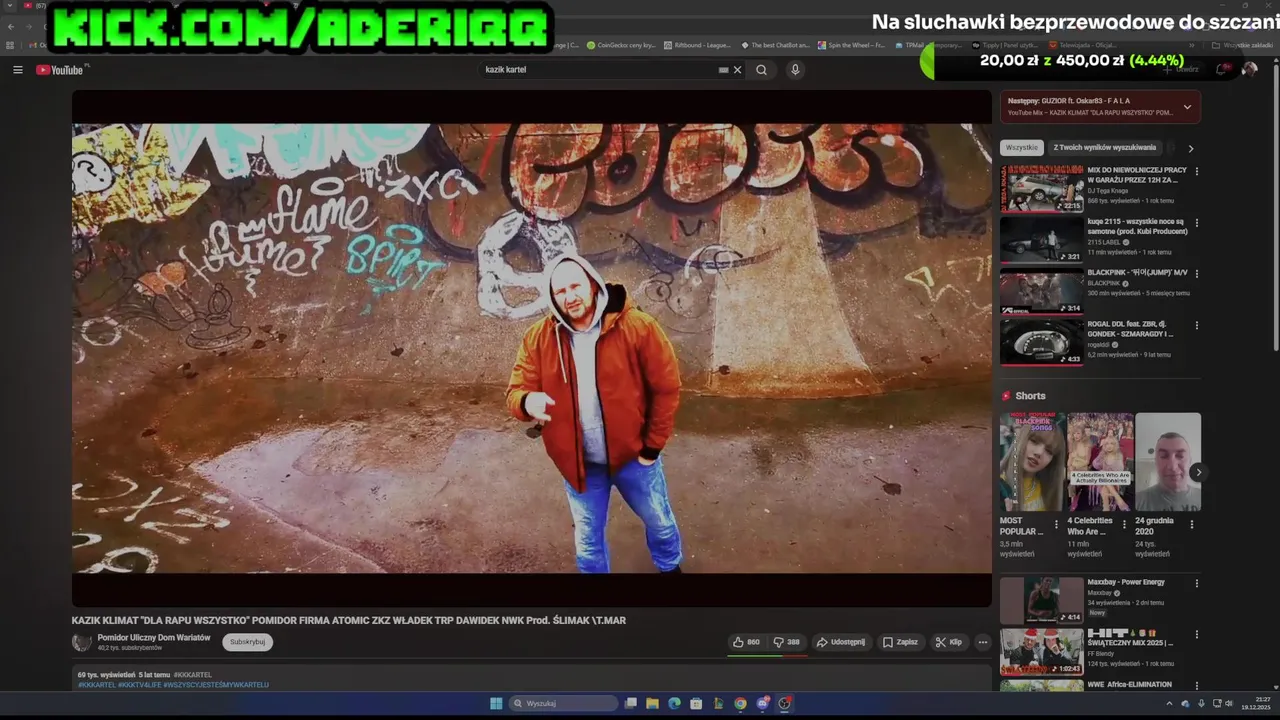Open kuqe 2115 wszystkie noce thumbnail
This screenshot has height=720, width=1280.
tap(1042, 238)
